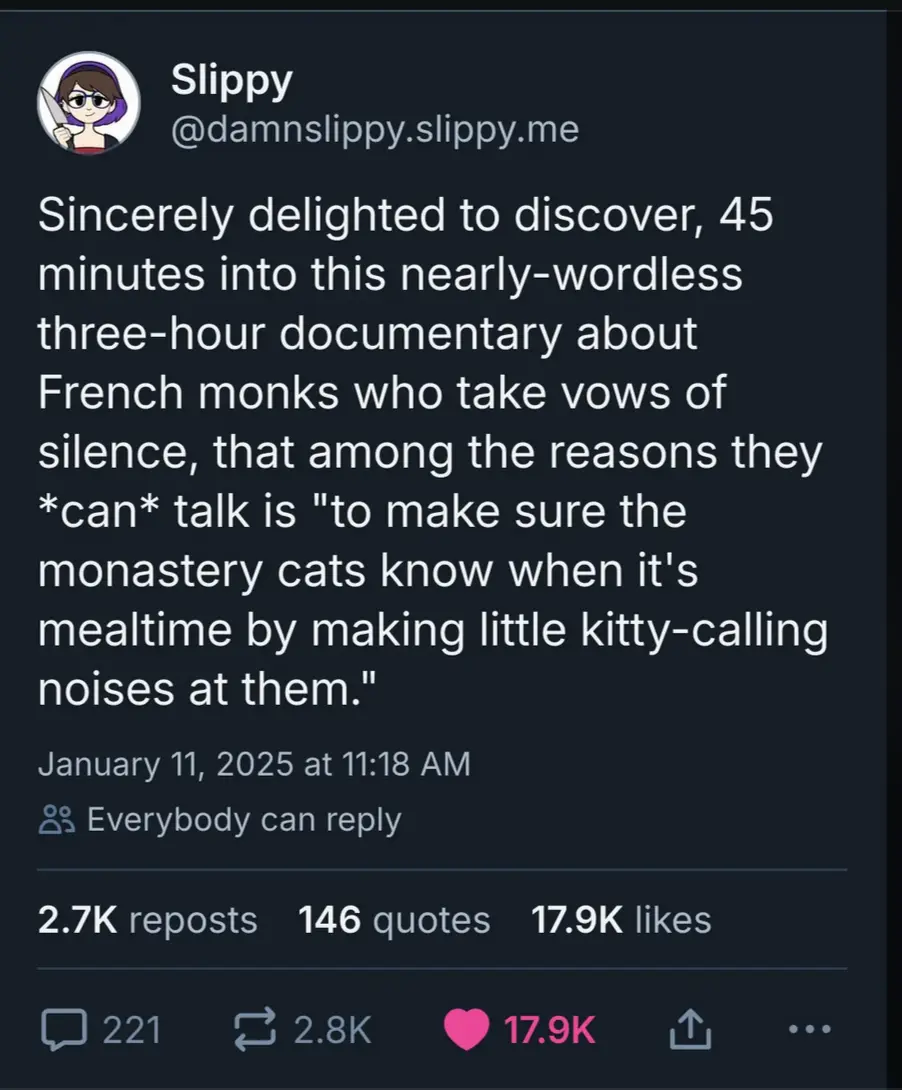
Task: Click the post text about French monks
Action: (432, 450)
